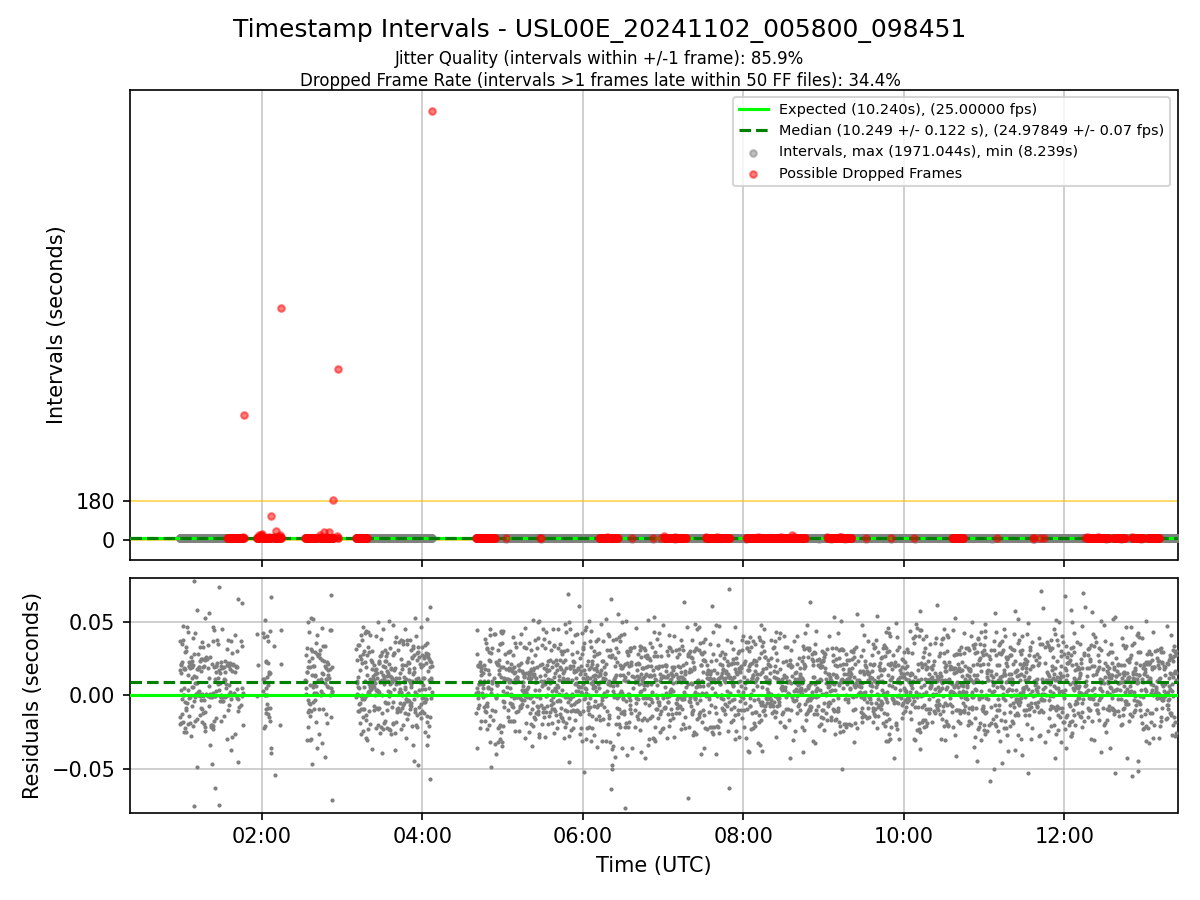The height and width of the screenshot is (900, 1200).
Task: Click the red dropped-frame point on the 180 line
Action: tap(333, 500)
